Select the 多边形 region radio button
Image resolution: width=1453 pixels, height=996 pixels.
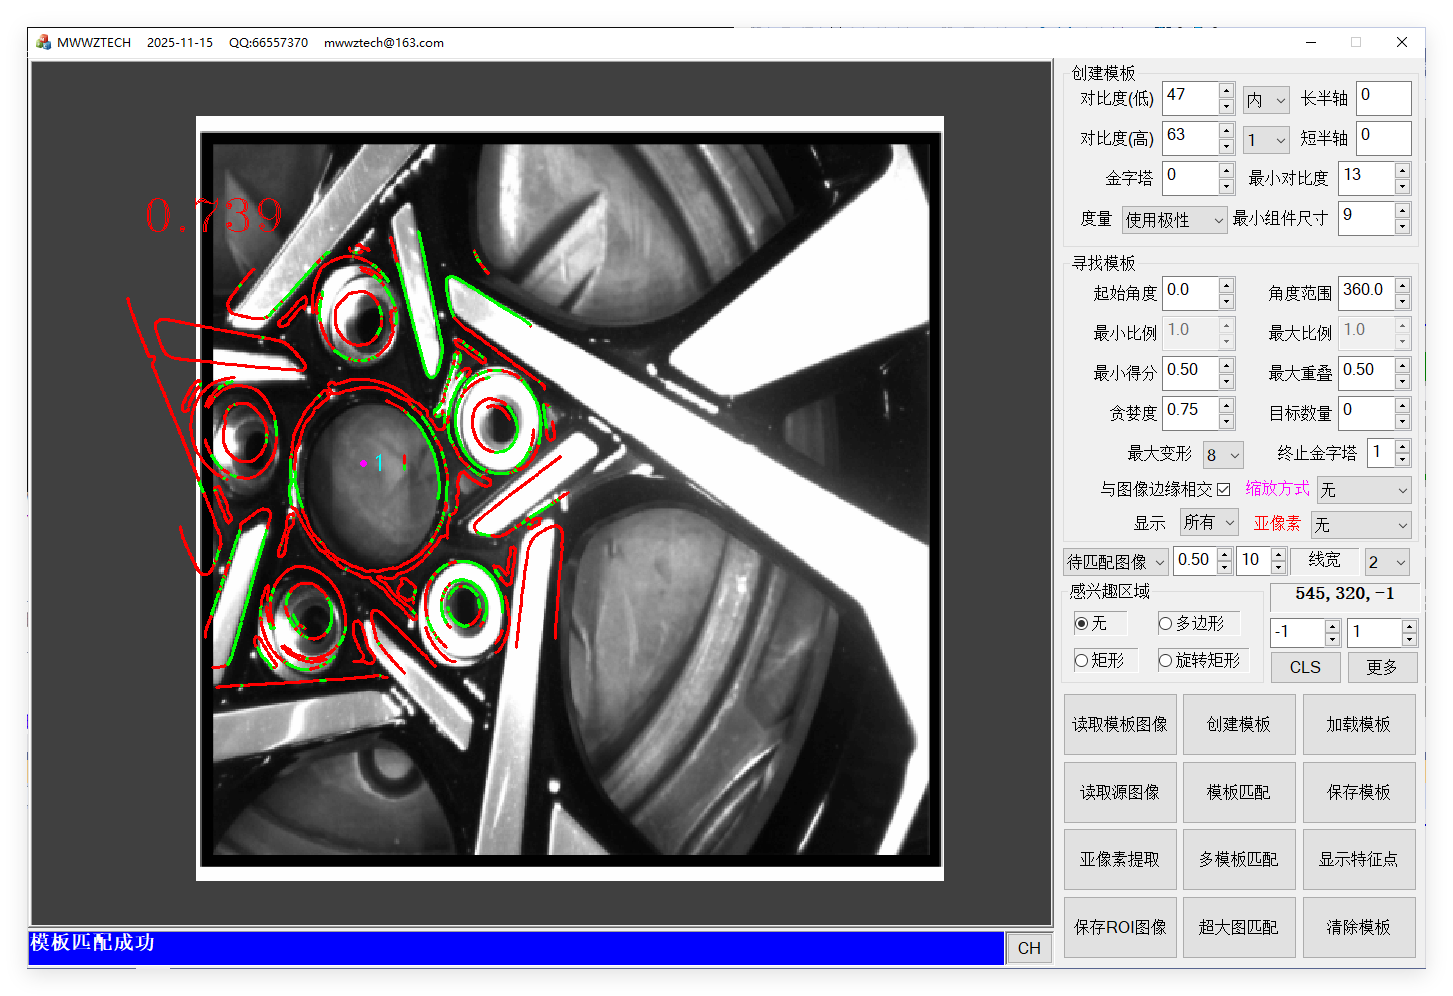[1165, 623]
